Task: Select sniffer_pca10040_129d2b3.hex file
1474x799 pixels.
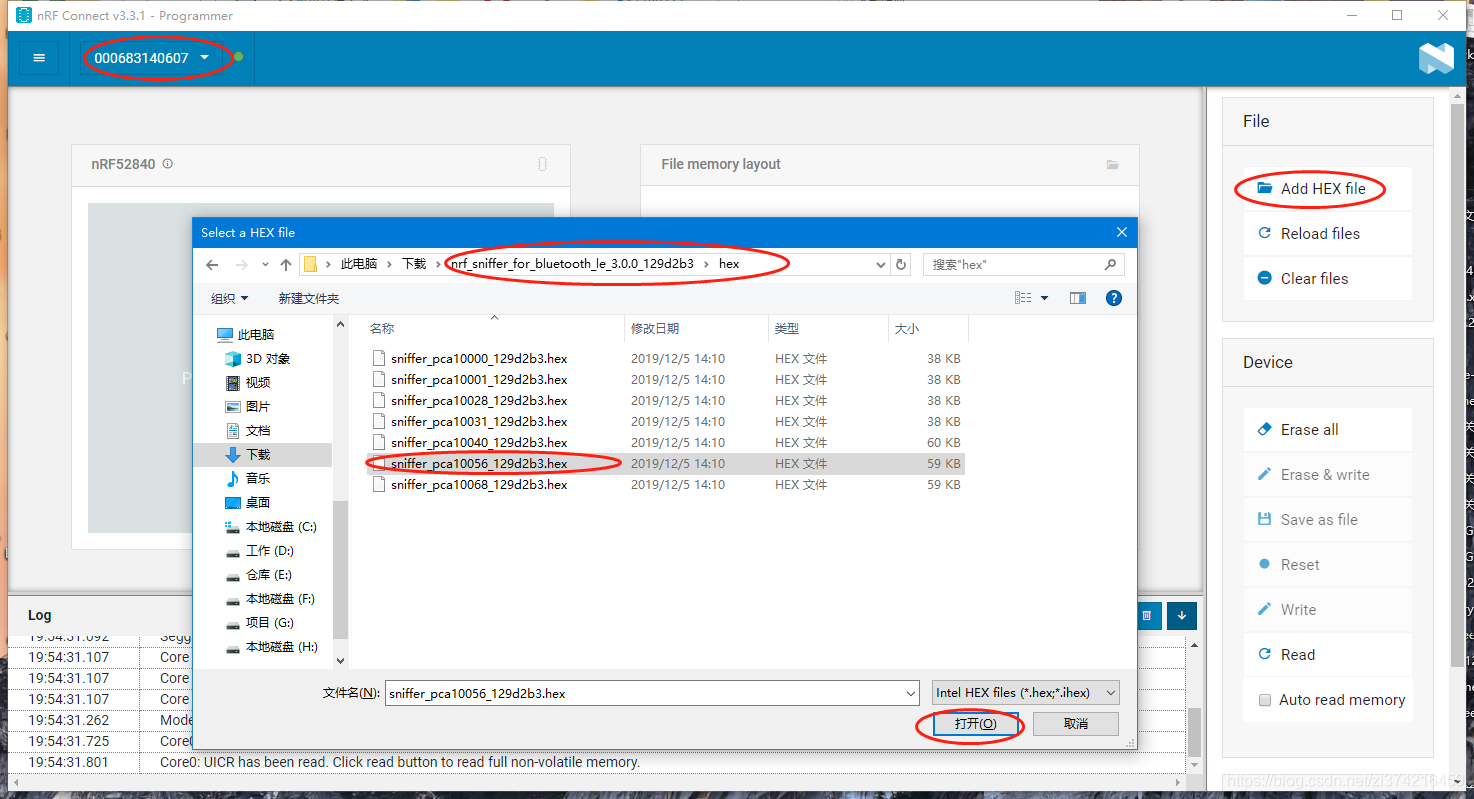Action: point(479,442)
